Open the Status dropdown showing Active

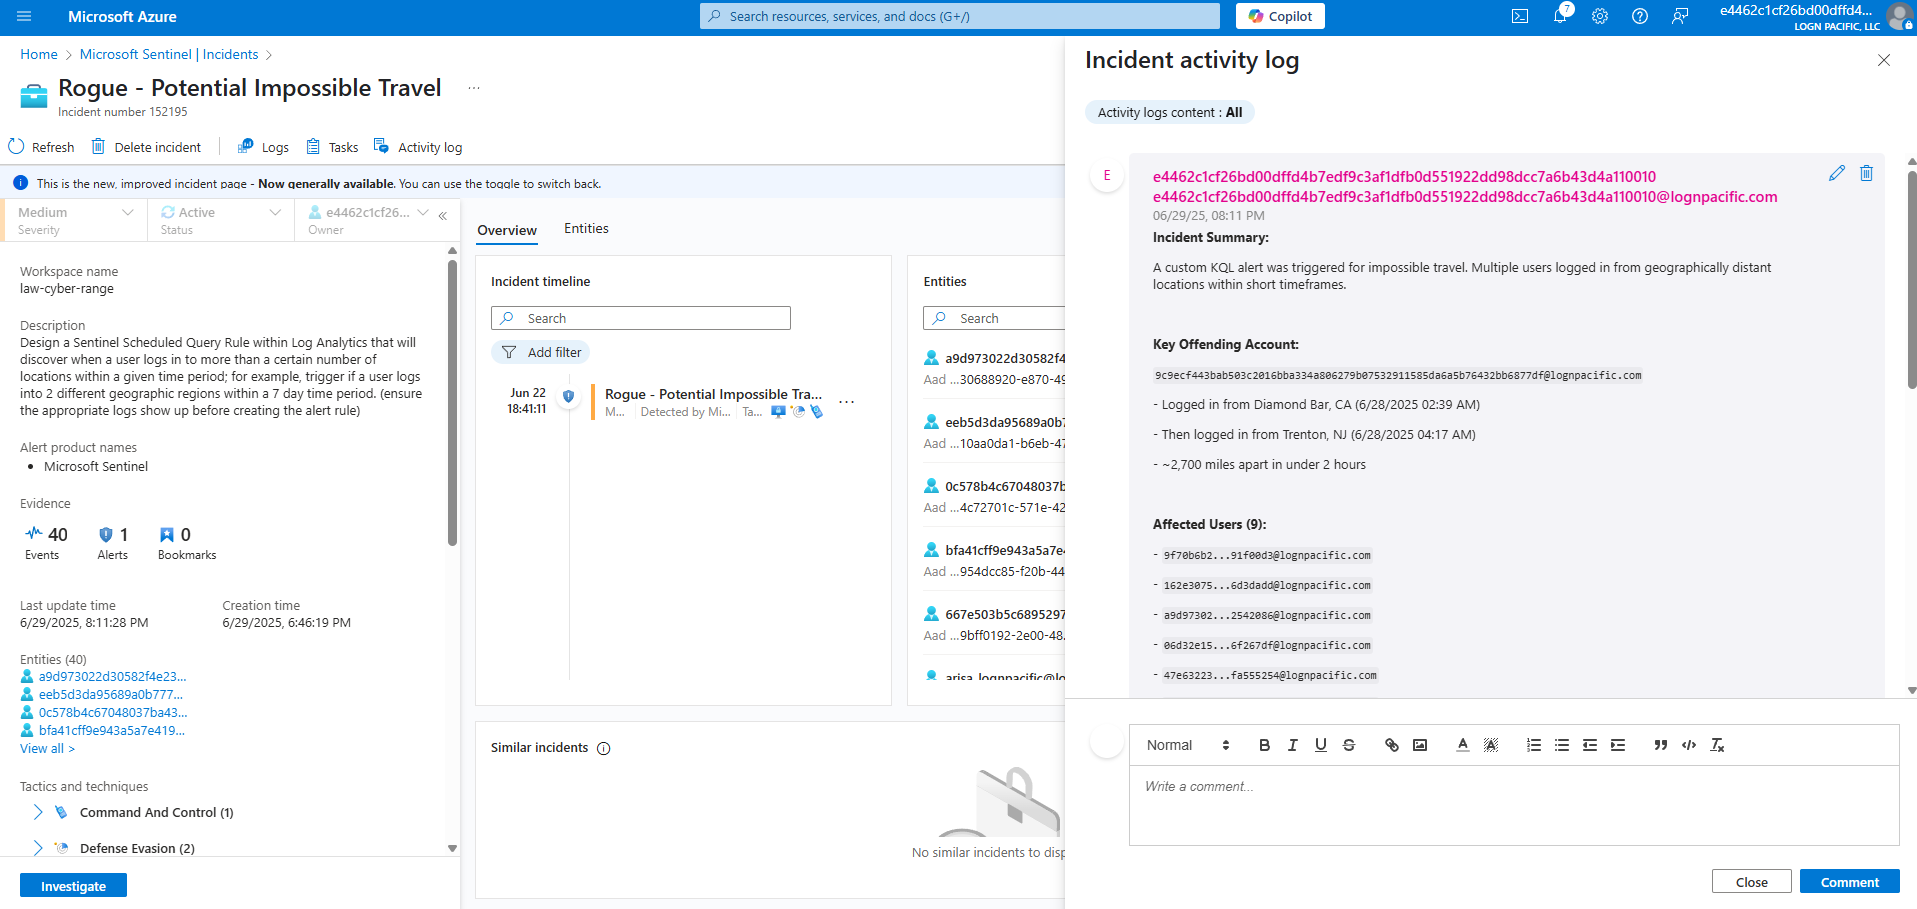point(220,219)
